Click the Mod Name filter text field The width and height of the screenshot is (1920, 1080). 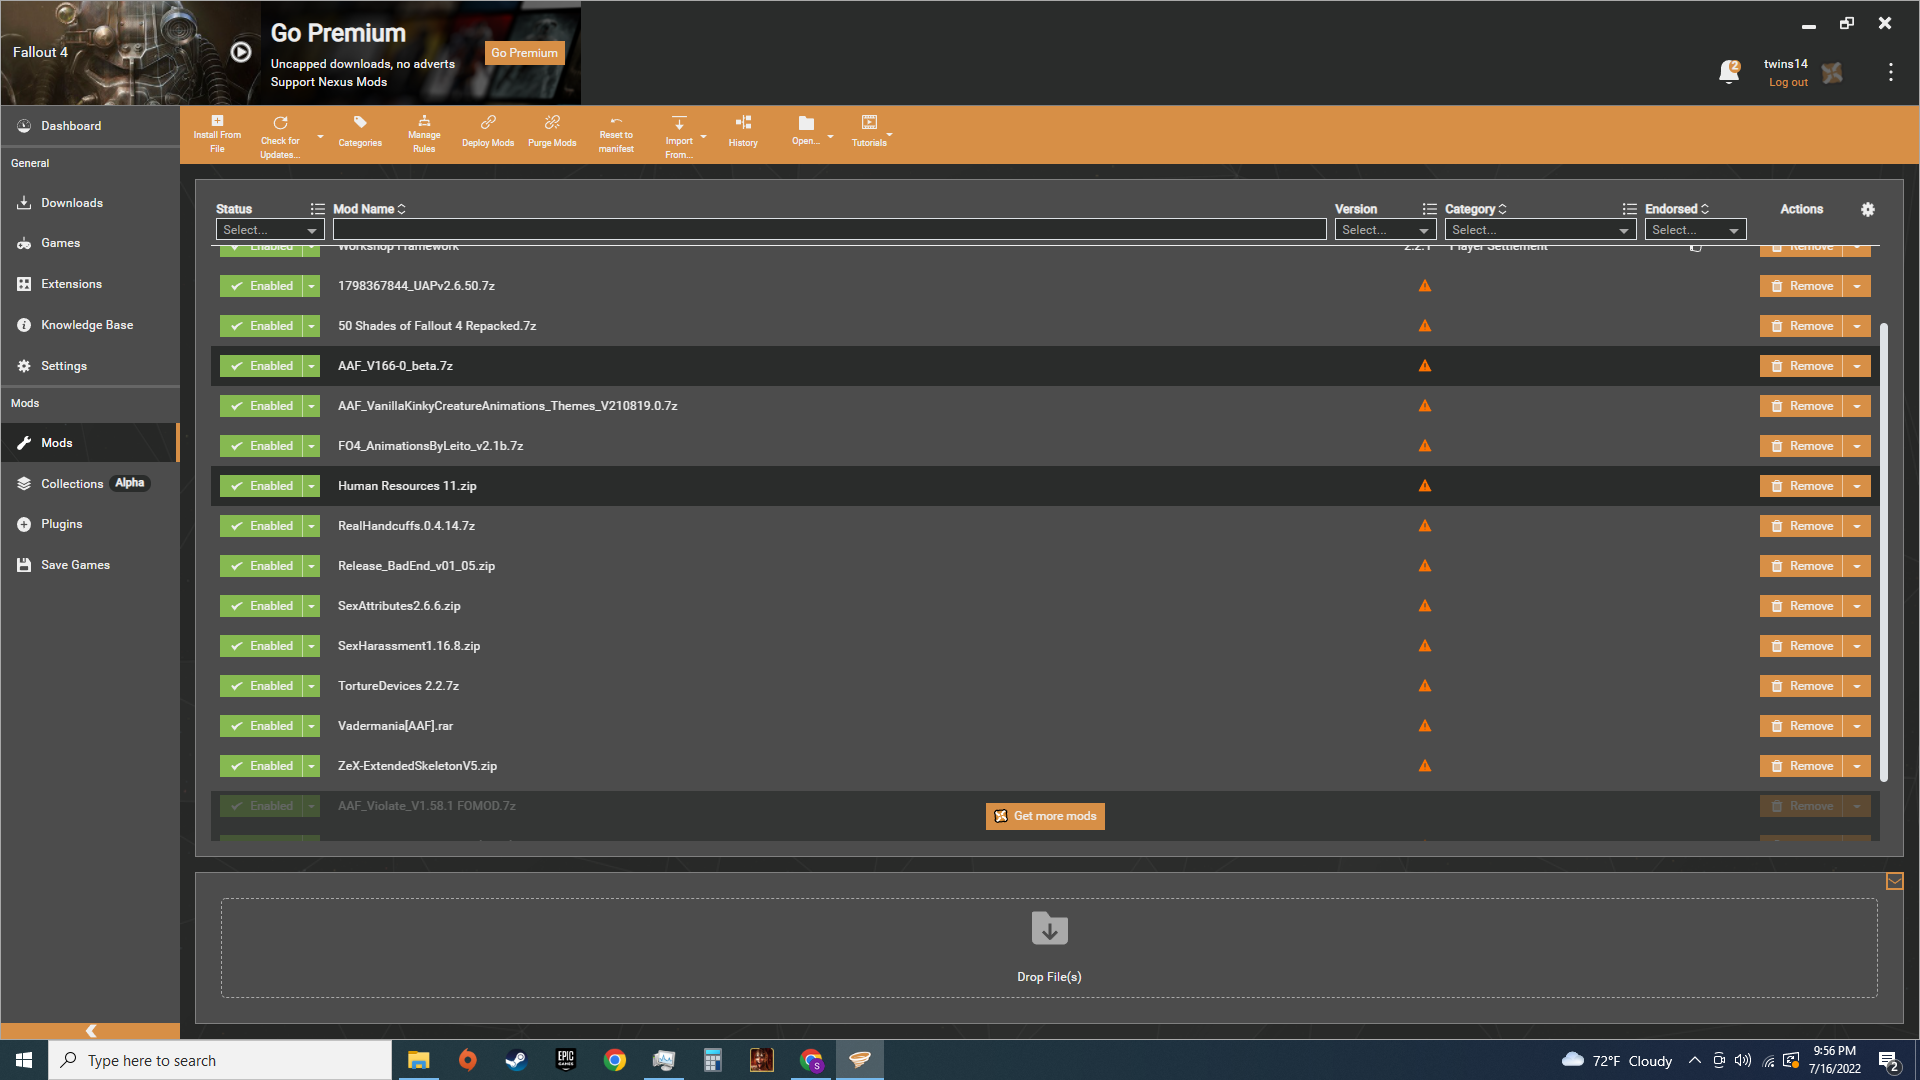[829, 230]
